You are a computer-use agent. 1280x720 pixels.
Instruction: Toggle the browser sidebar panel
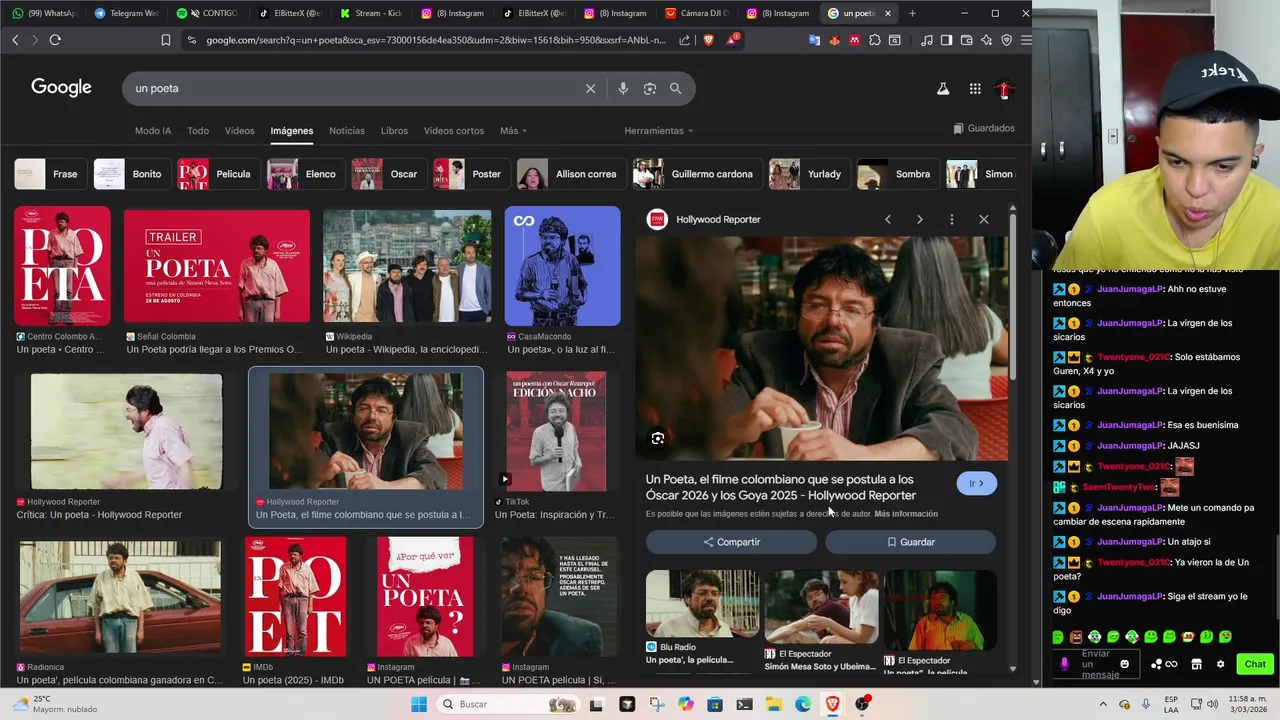pos(947,40)
